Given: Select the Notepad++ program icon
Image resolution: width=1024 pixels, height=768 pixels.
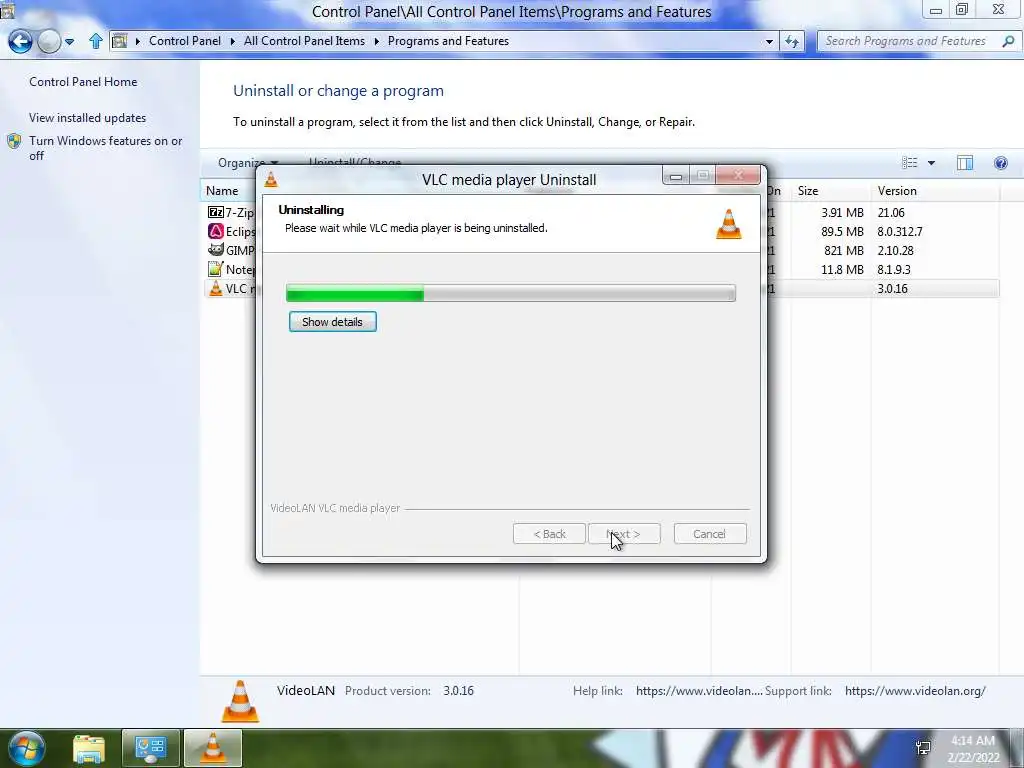Looking at the screenshot, I should click(216, 269).
